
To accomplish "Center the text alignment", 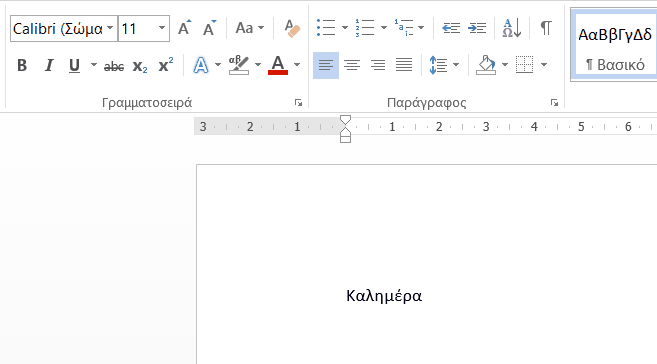I will pyautogui.click(x=352, y=65).
